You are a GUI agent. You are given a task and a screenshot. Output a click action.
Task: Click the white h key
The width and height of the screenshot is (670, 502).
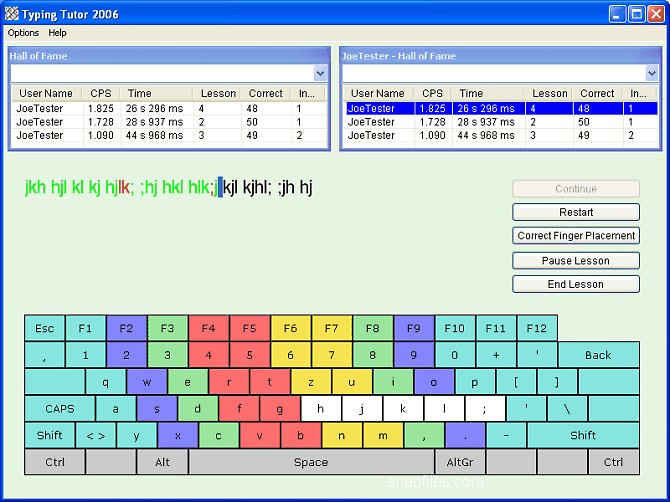[x=320, y=409]
